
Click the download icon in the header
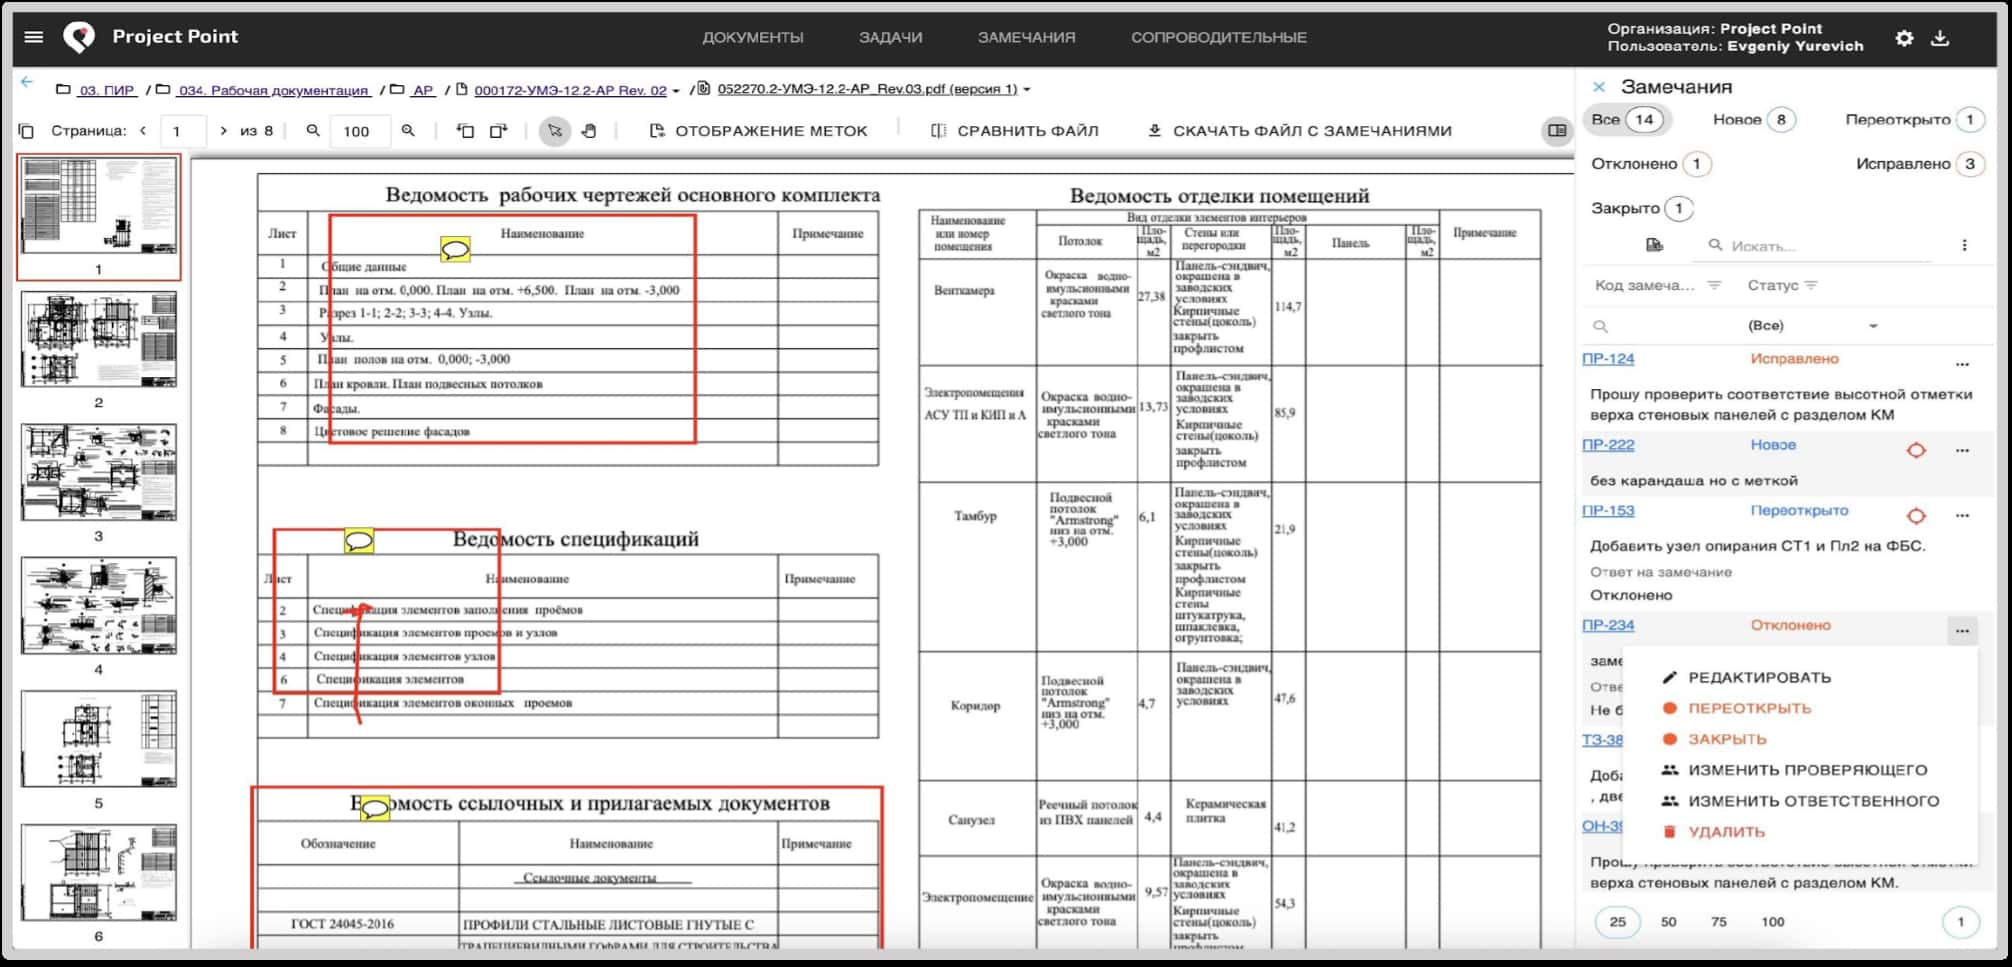point(1940,38)
